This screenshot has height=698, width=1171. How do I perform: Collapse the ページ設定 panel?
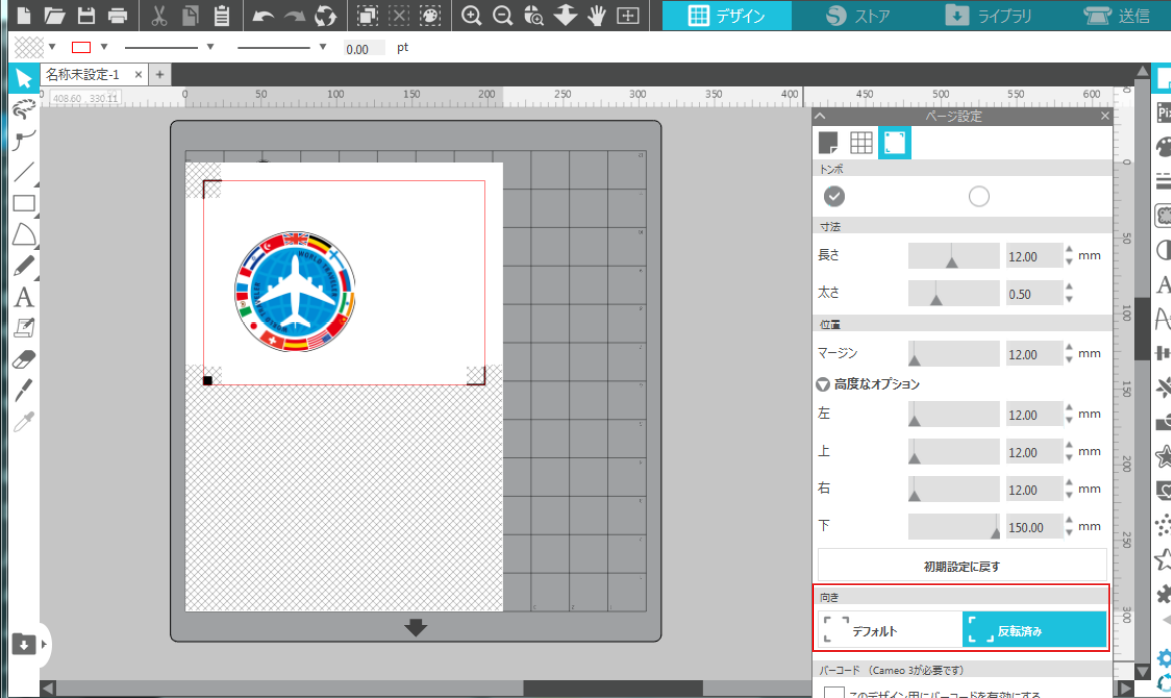click(x=821, y=116)
